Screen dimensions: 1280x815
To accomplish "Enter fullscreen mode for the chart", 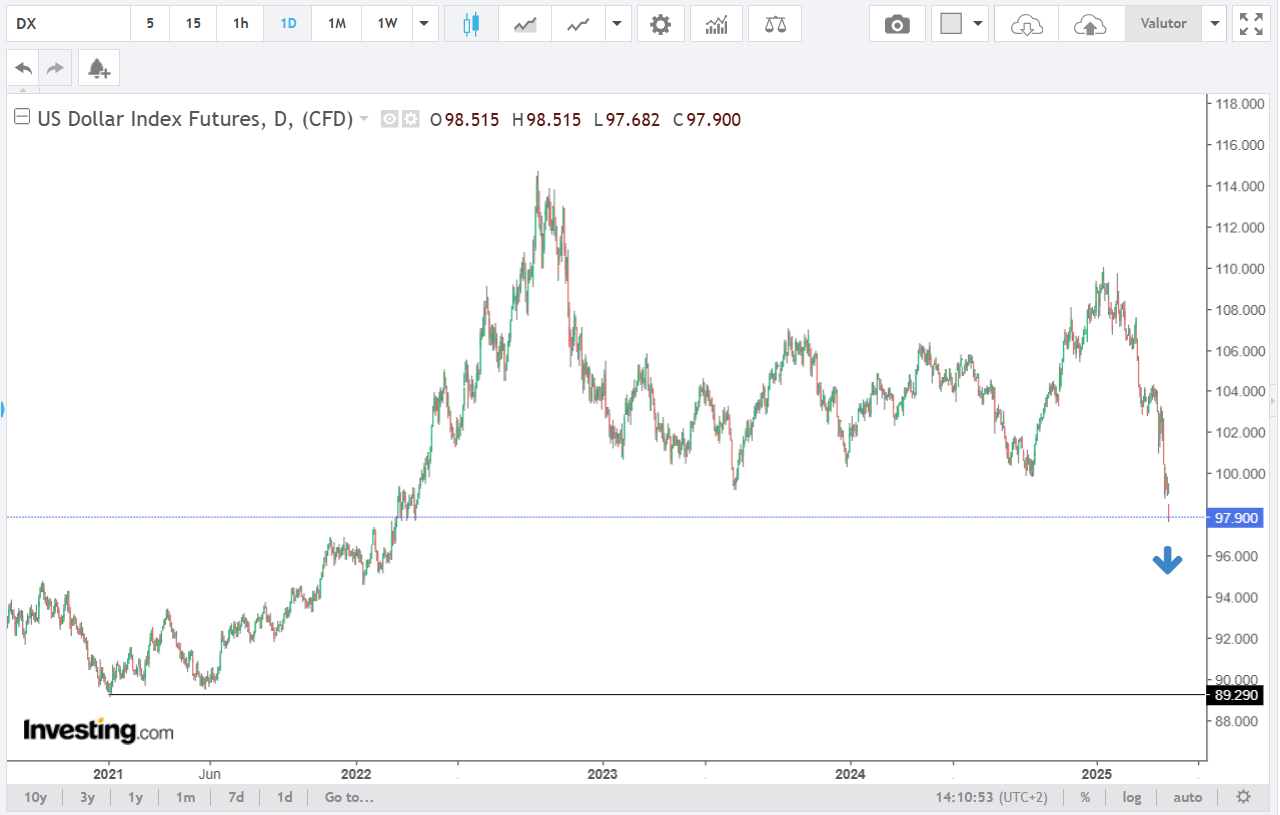I will 1251,24.
